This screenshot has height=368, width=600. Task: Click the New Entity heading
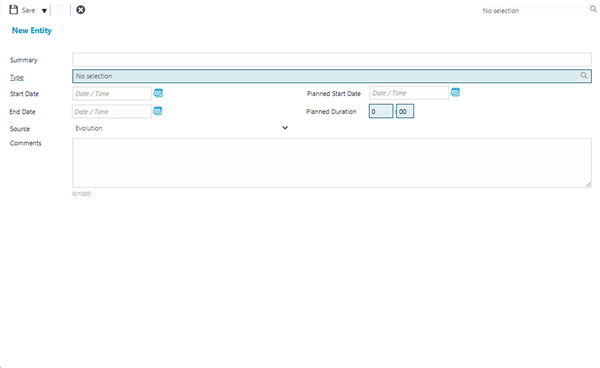(32, 31)
